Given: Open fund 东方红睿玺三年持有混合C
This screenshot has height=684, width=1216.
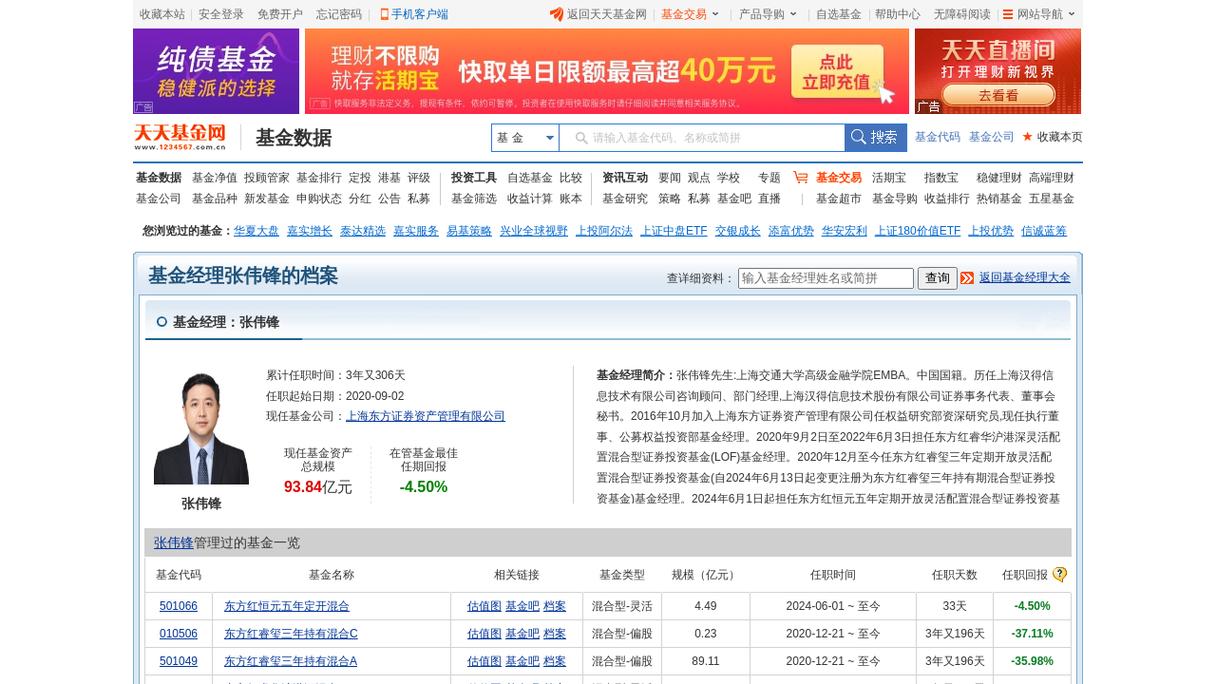Looking at the screenshot, I should (x=290, y=634).
